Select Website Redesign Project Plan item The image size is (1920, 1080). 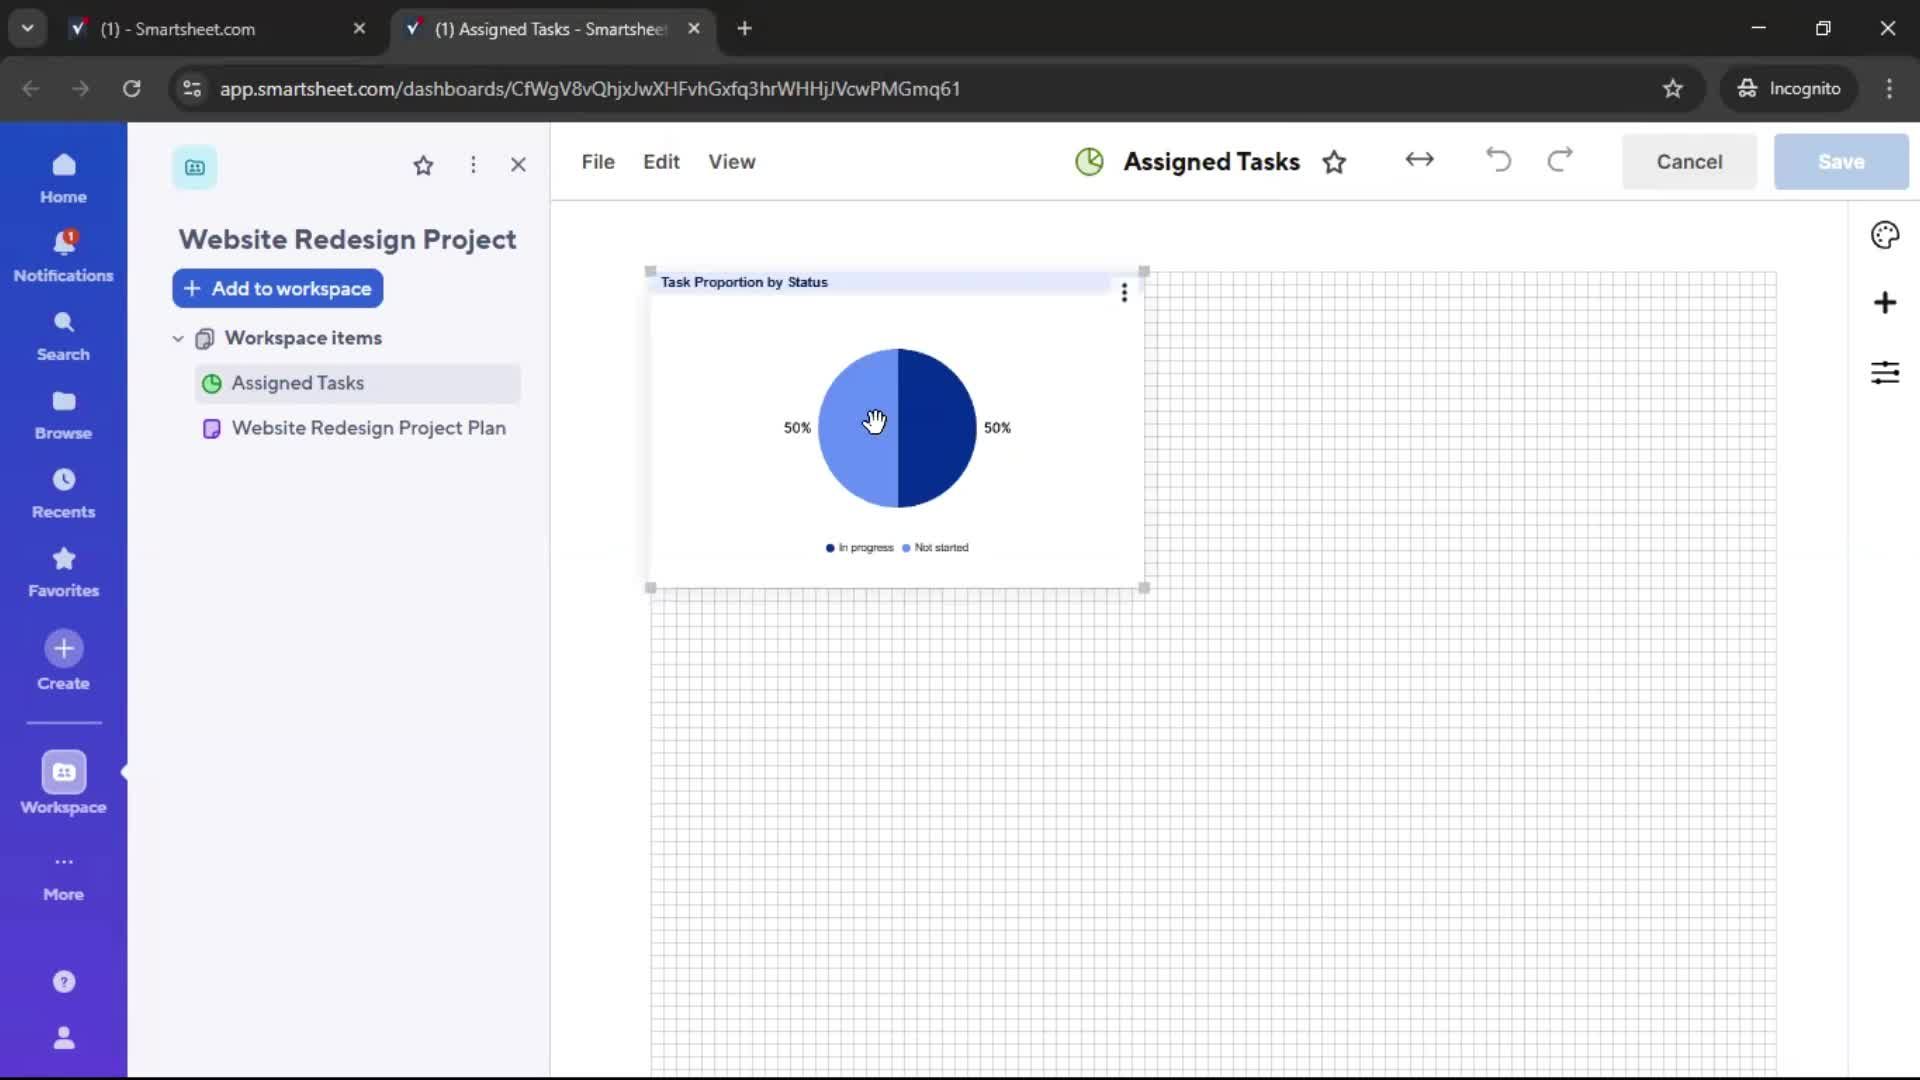point(369,428)
